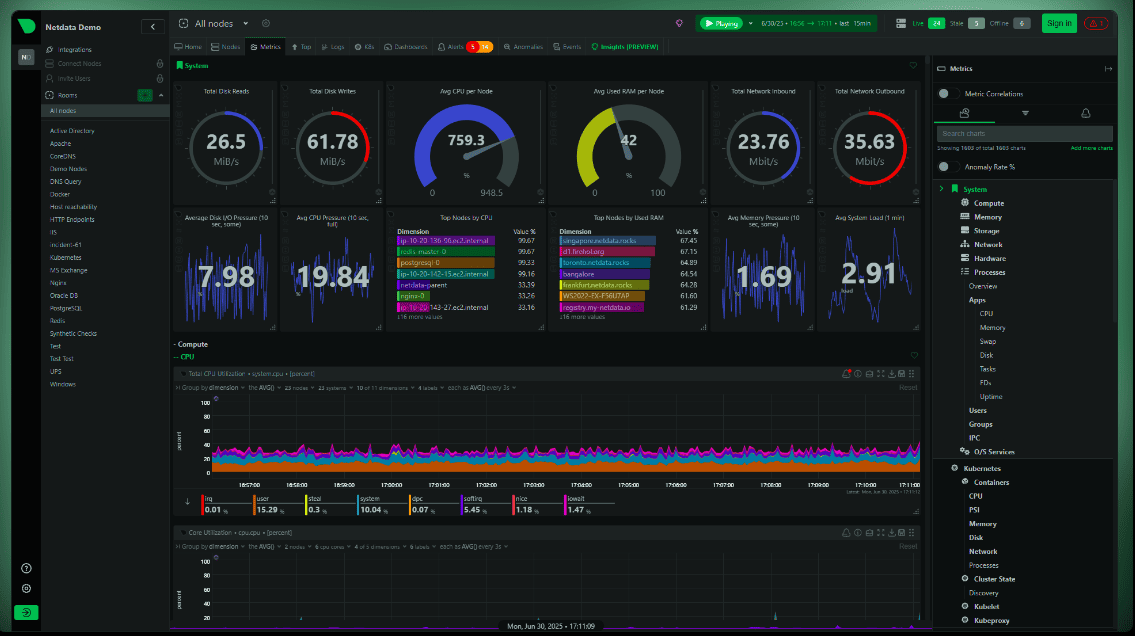Toggle the Live nodes count badge
This screenshot has height=636, width=1135.
936,23
